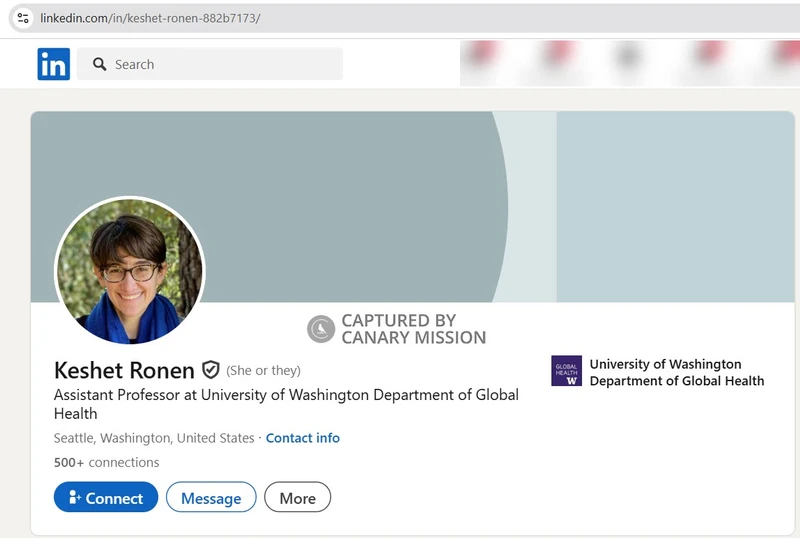
Task: Open University of Washington Department link
Action: point(677,372)
